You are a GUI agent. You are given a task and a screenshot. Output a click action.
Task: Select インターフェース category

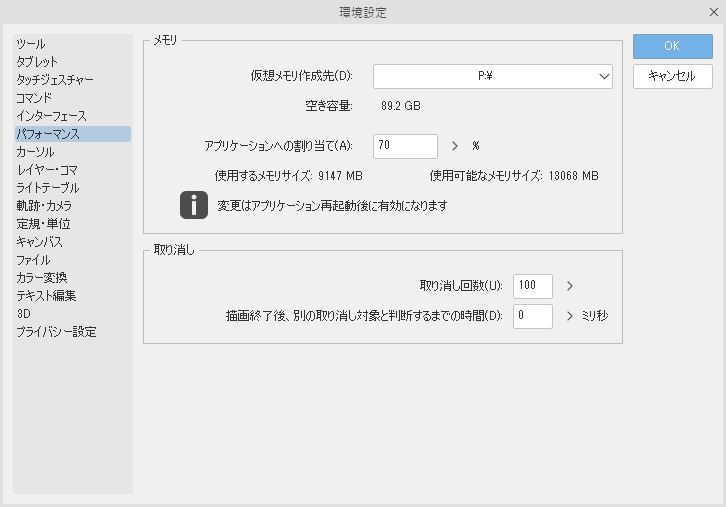point(51,116)
